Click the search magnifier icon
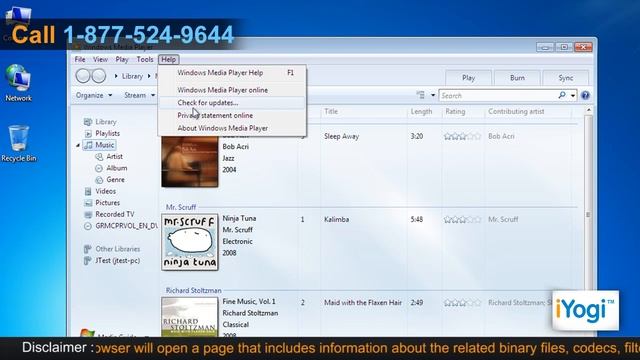This screenshot has height=360, width=640. [562, 95]
